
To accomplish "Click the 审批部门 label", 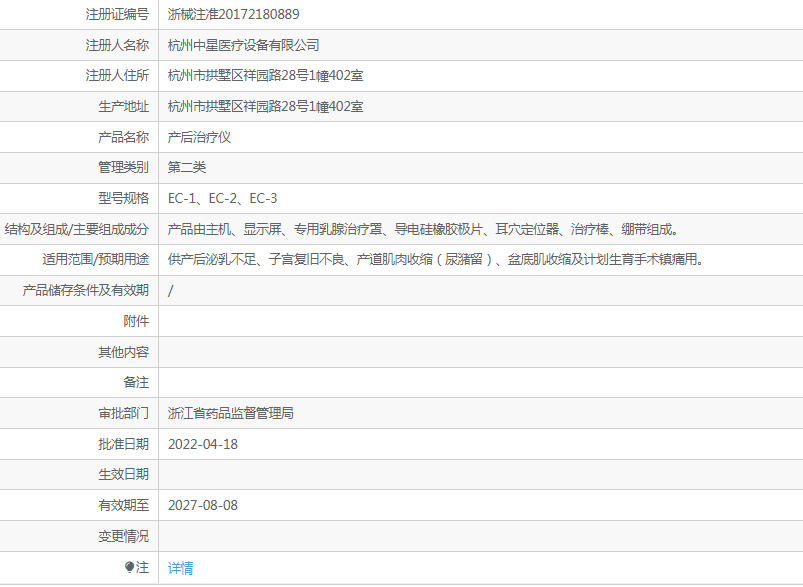I will tap(123, 413).
